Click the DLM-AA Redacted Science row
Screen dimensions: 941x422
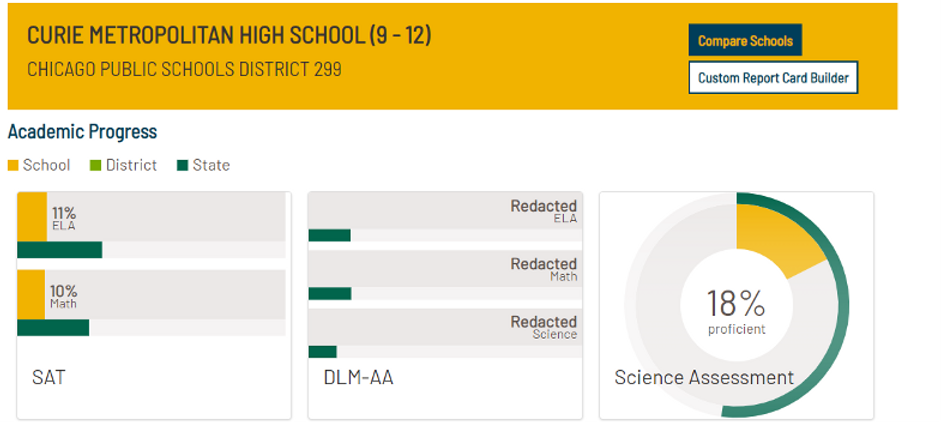(x=445, y=326)
